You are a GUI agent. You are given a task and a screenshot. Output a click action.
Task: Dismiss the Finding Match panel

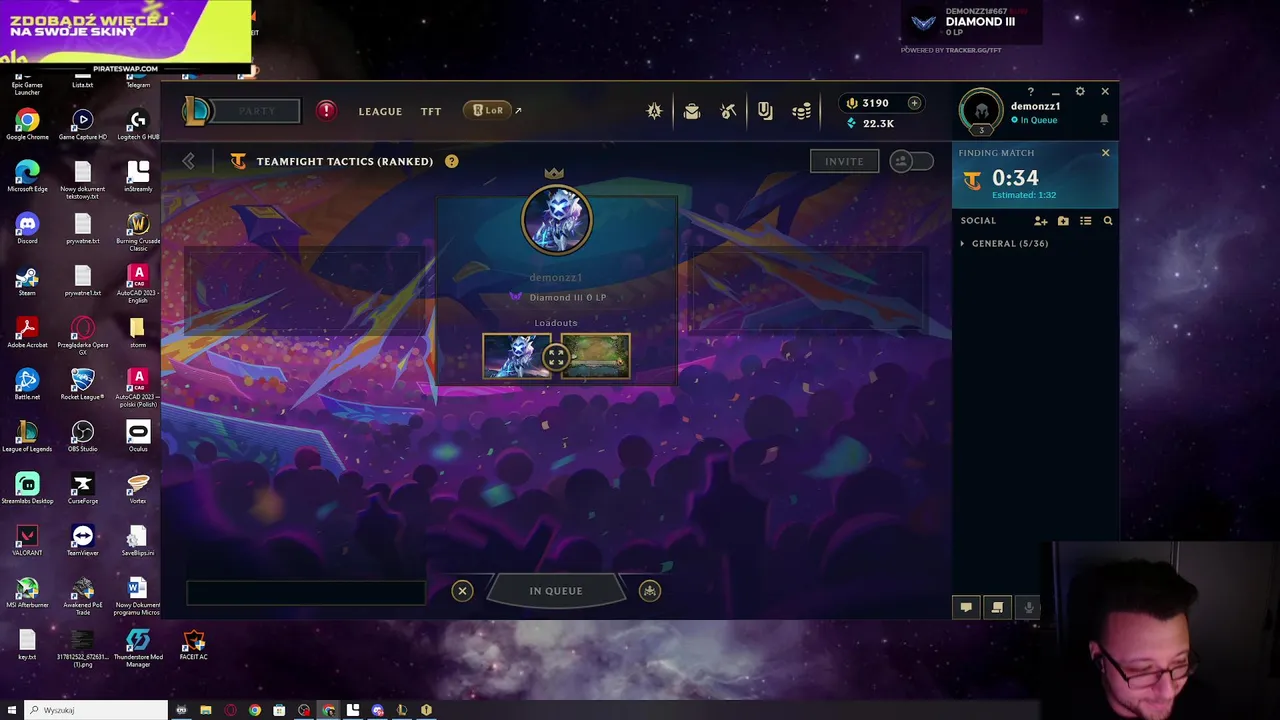click(1105, 153)
